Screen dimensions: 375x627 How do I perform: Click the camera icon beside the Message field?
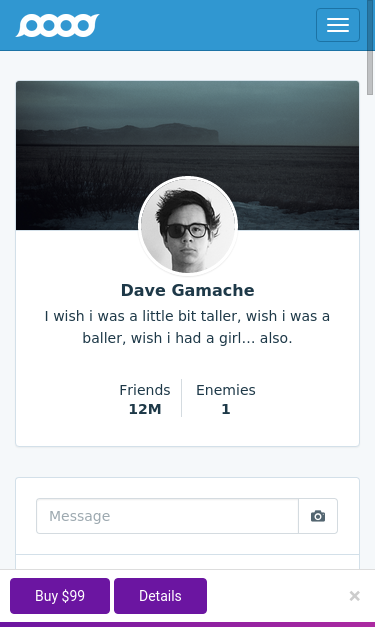(x=318, y=516)
